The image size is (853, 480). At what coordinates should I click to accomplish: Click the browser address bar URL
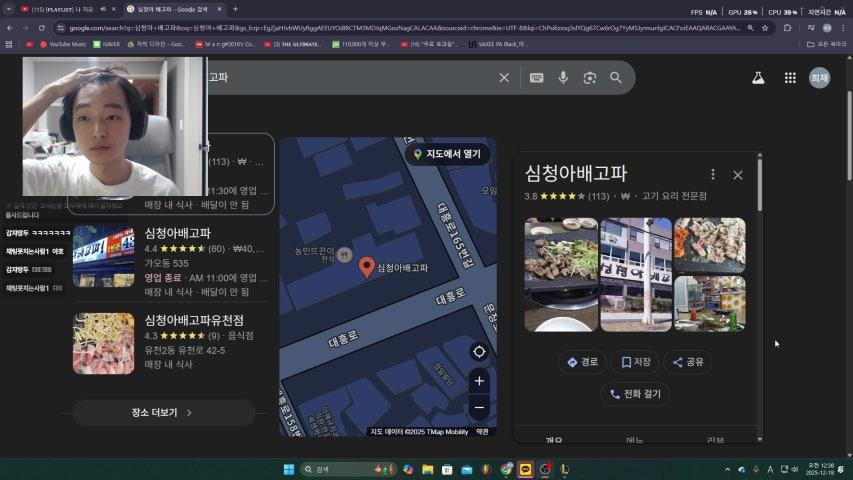click(x=405, y=28)
